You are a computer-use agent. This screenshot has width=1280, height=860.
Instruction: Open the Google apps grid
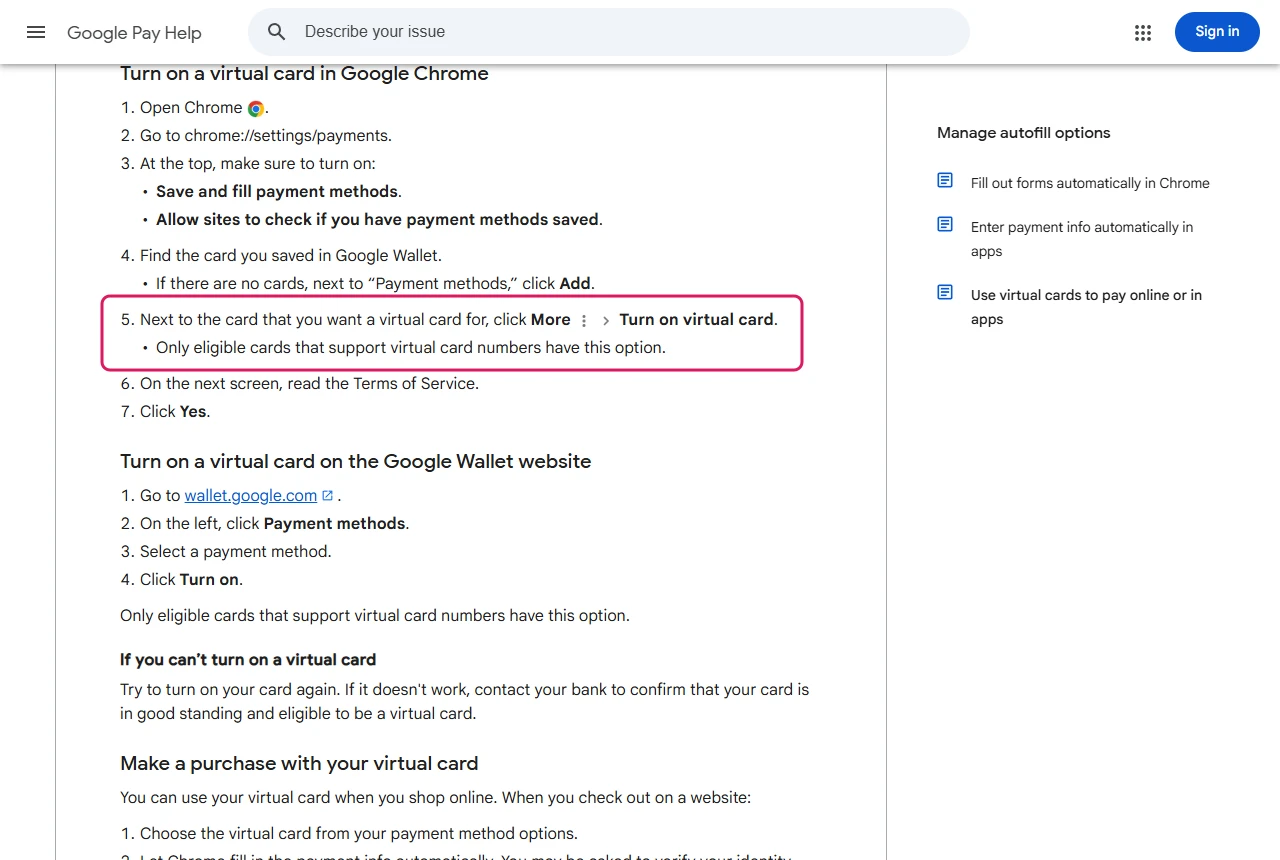click(x=1143, y=33)
